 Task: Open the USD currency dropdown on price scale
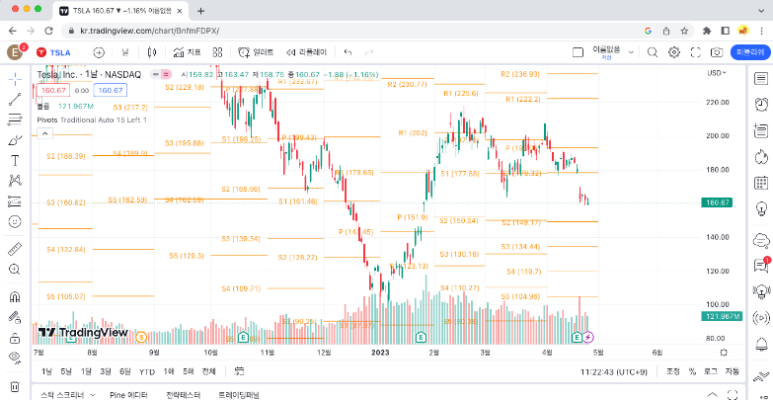716,73
